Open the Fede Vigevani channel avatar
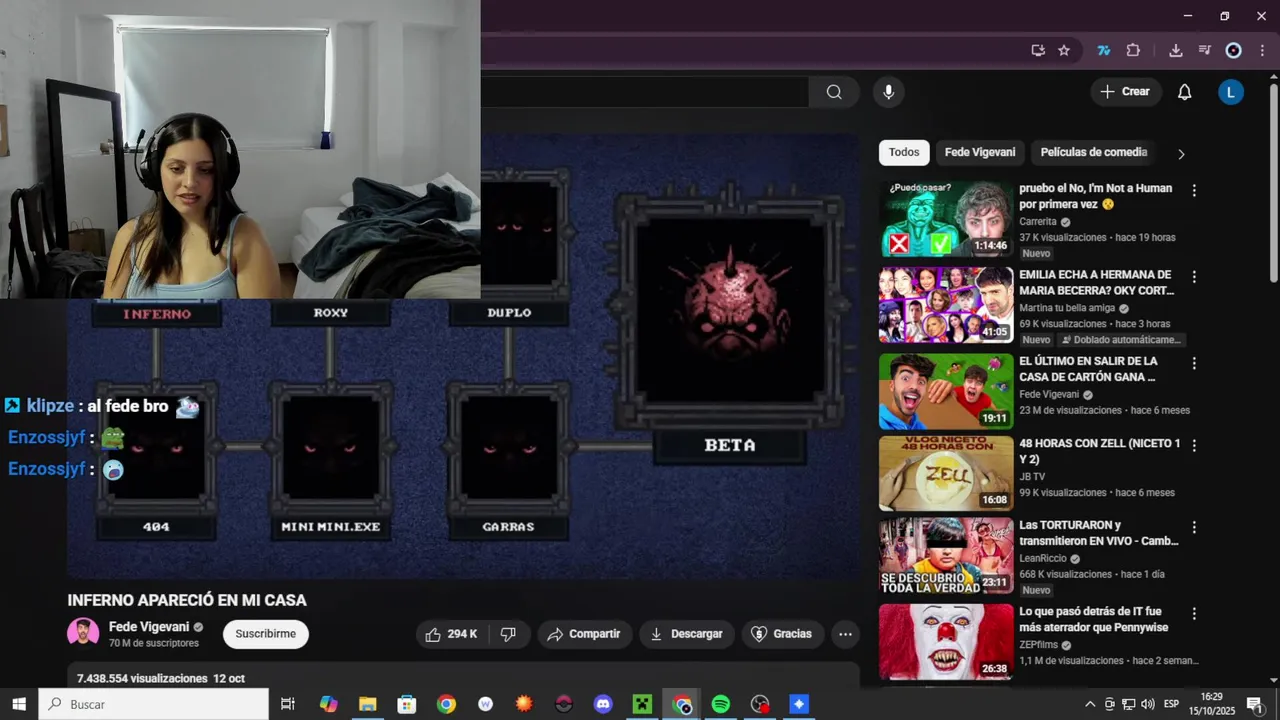Image resolution: width=1280 pixels, height=720 pixels. tap(83, 634)
